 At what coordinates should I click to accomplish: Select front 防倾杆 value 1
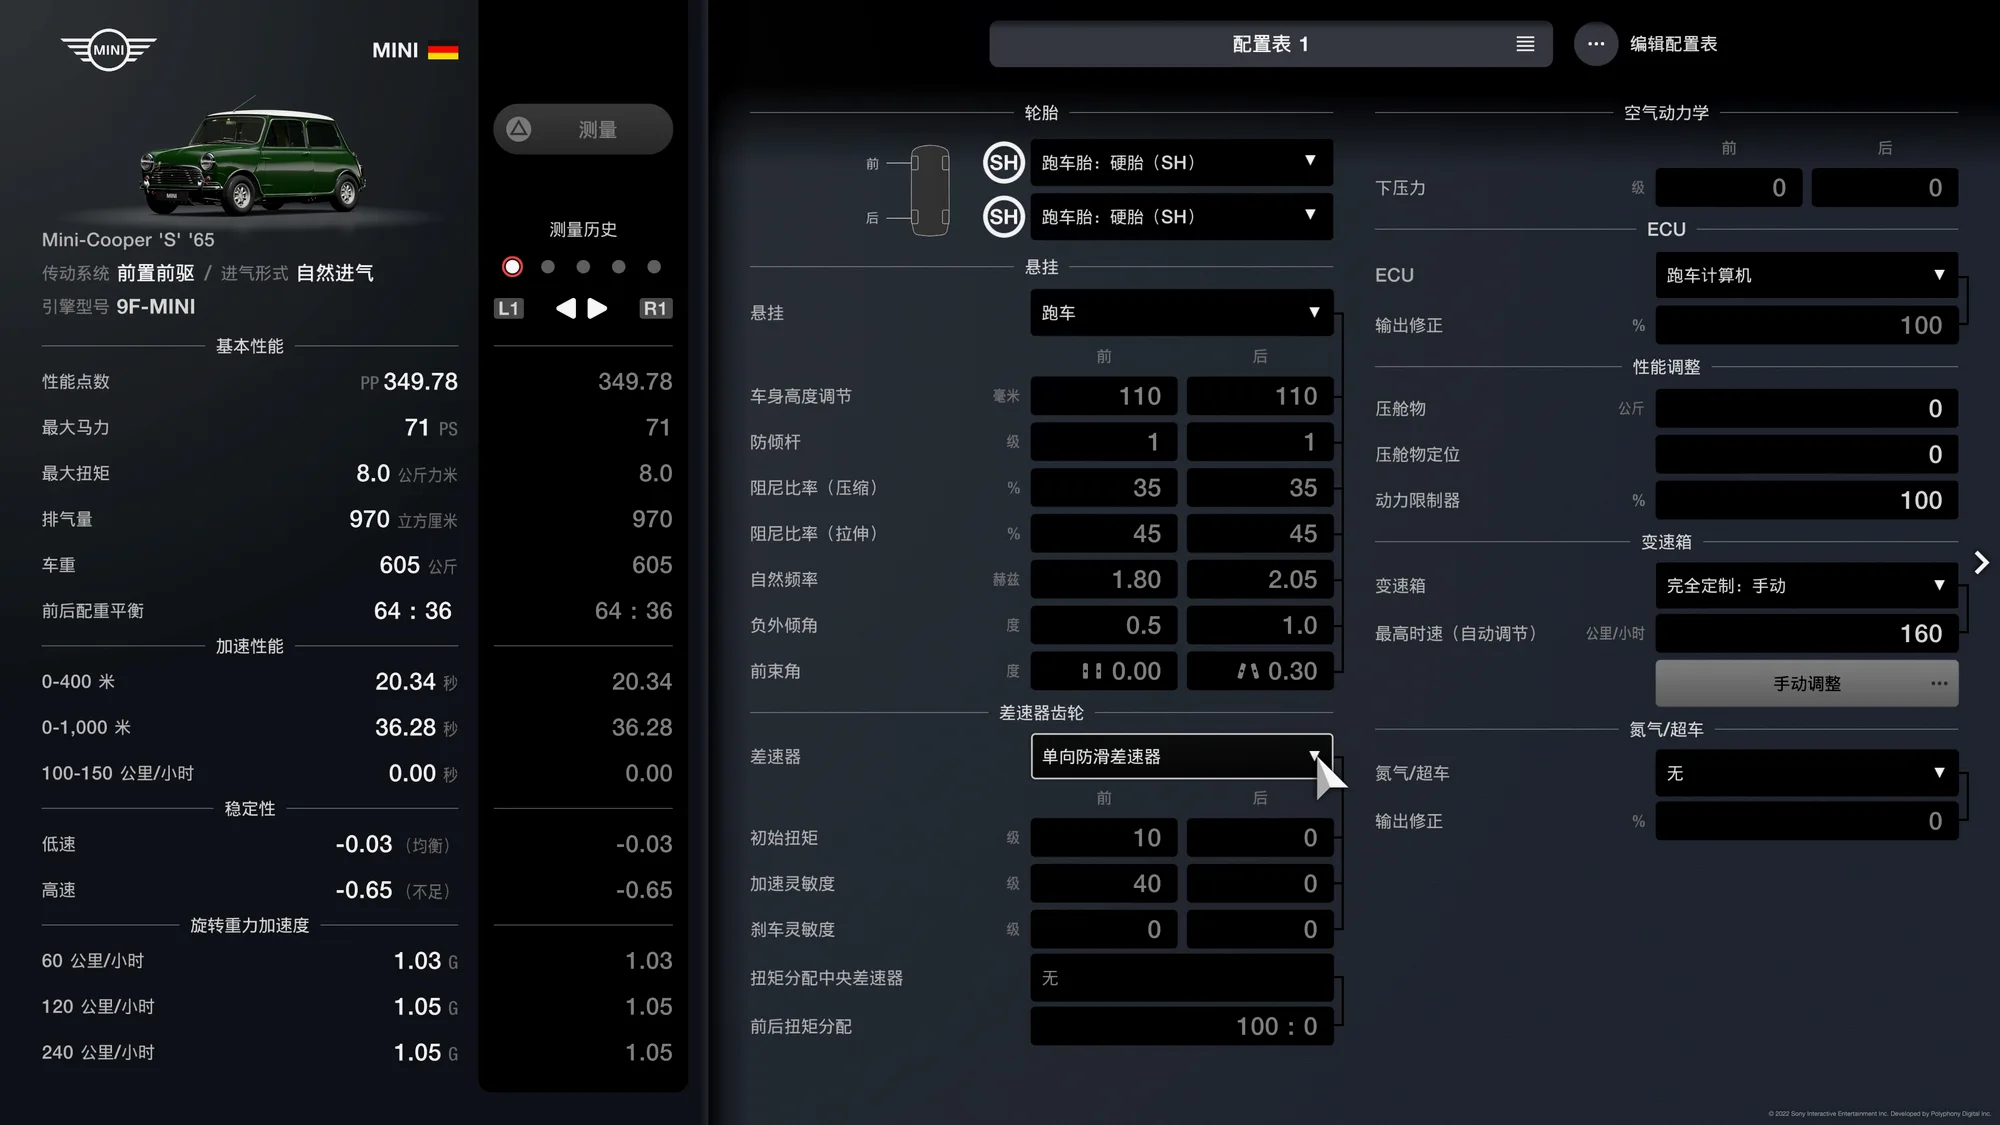click(x=1104, y=442)
